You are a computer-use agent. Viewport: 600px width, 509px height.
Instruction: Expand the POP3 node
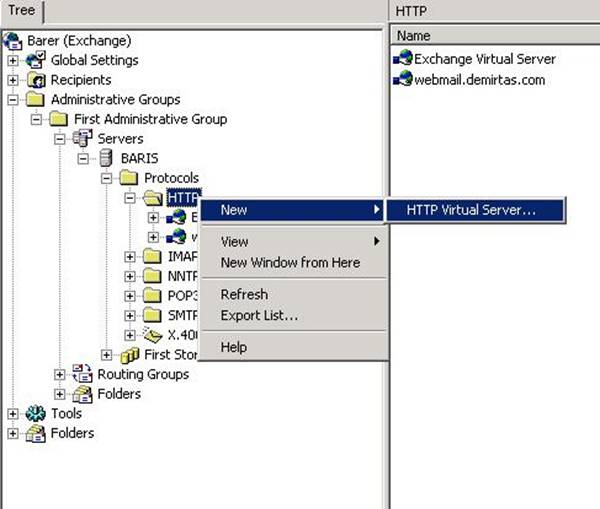coord(130,296)
